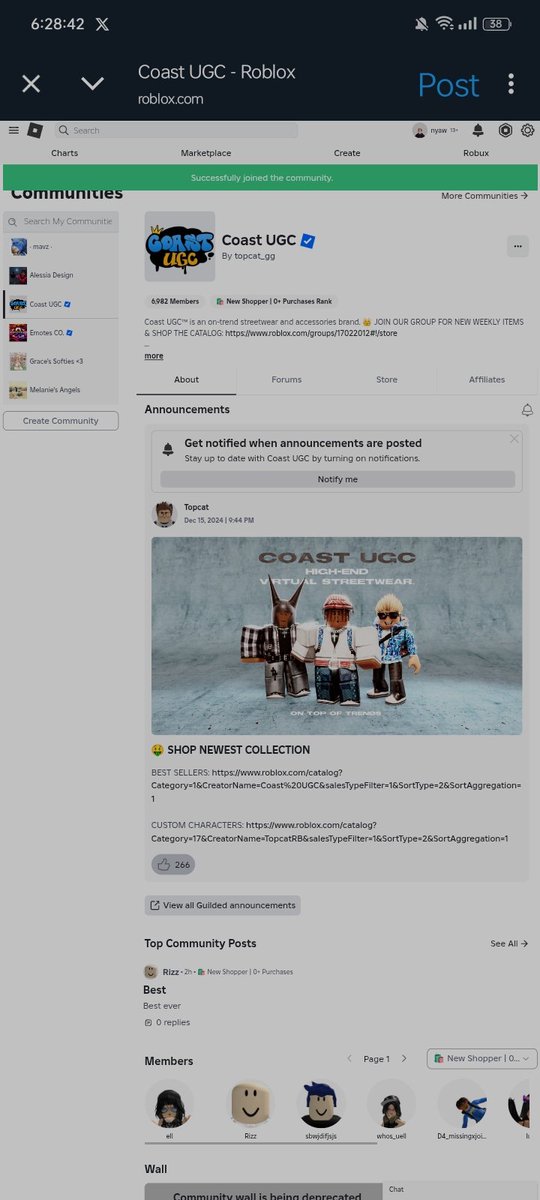The image size is (540, 1200).
Task: Open the Chat panel bar
Action: tap(461, 1189)
